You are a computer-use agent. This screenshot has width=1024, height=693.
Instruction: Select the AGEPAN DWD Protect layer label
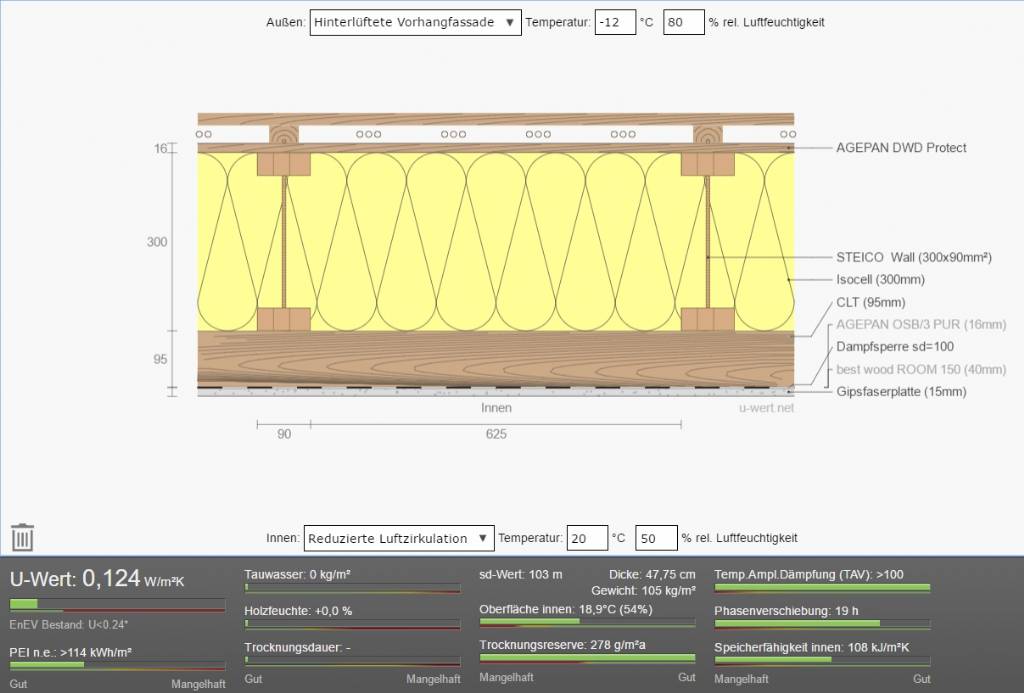[901, 148]
